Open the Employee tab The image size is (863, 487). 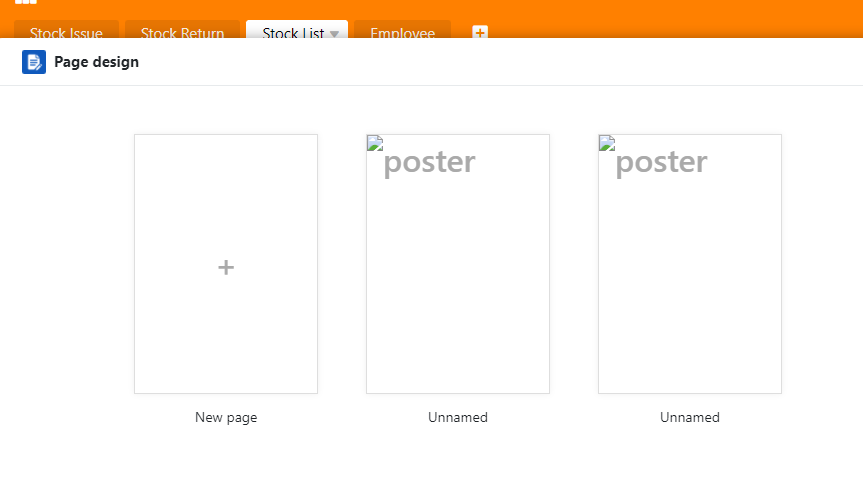tap(402, 33)
